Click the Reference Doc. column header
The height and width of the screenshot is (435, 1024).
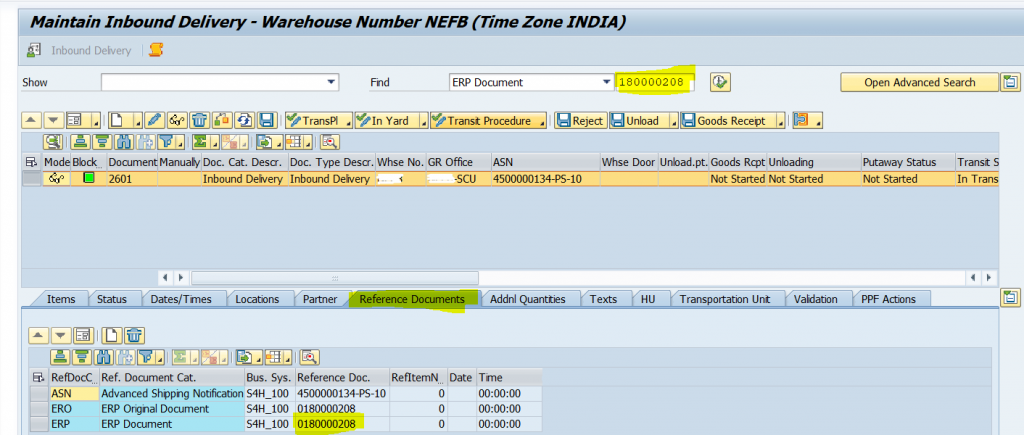pyautogui.click(x=342, y=377)
